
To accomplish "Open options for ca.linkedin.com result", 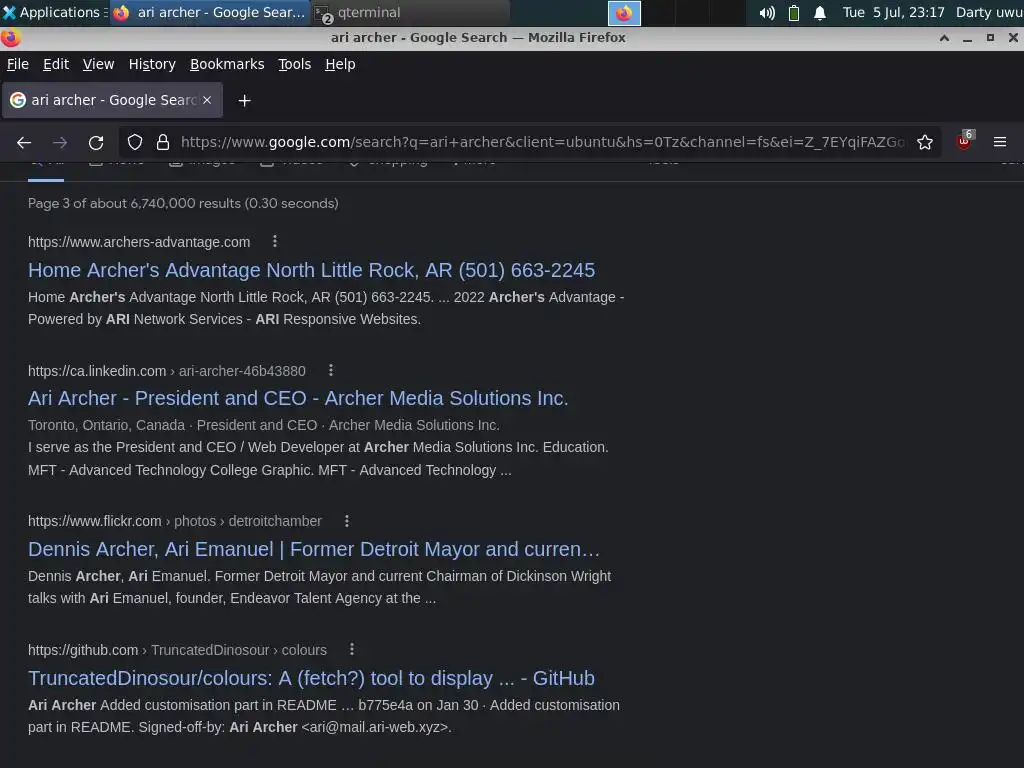I will click(331, 370).
